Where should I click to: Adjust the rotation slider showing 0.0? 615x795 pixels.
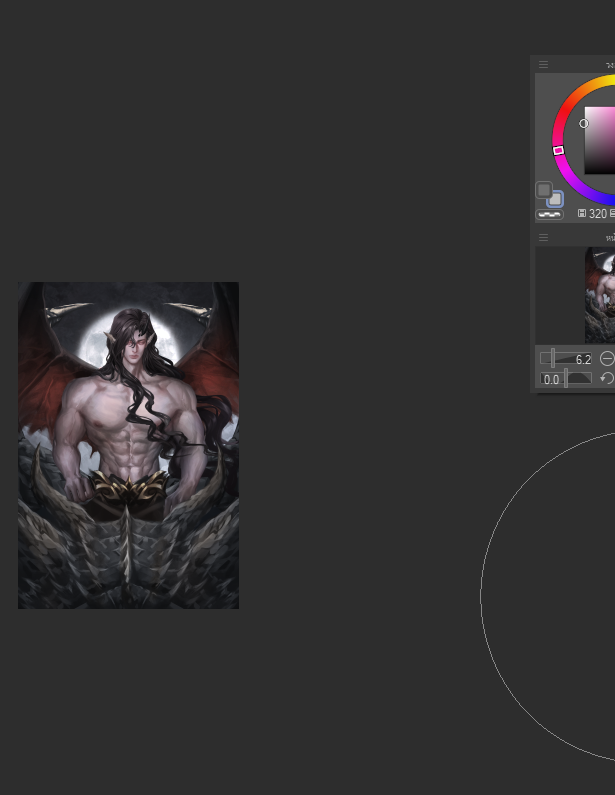(566, 378)
